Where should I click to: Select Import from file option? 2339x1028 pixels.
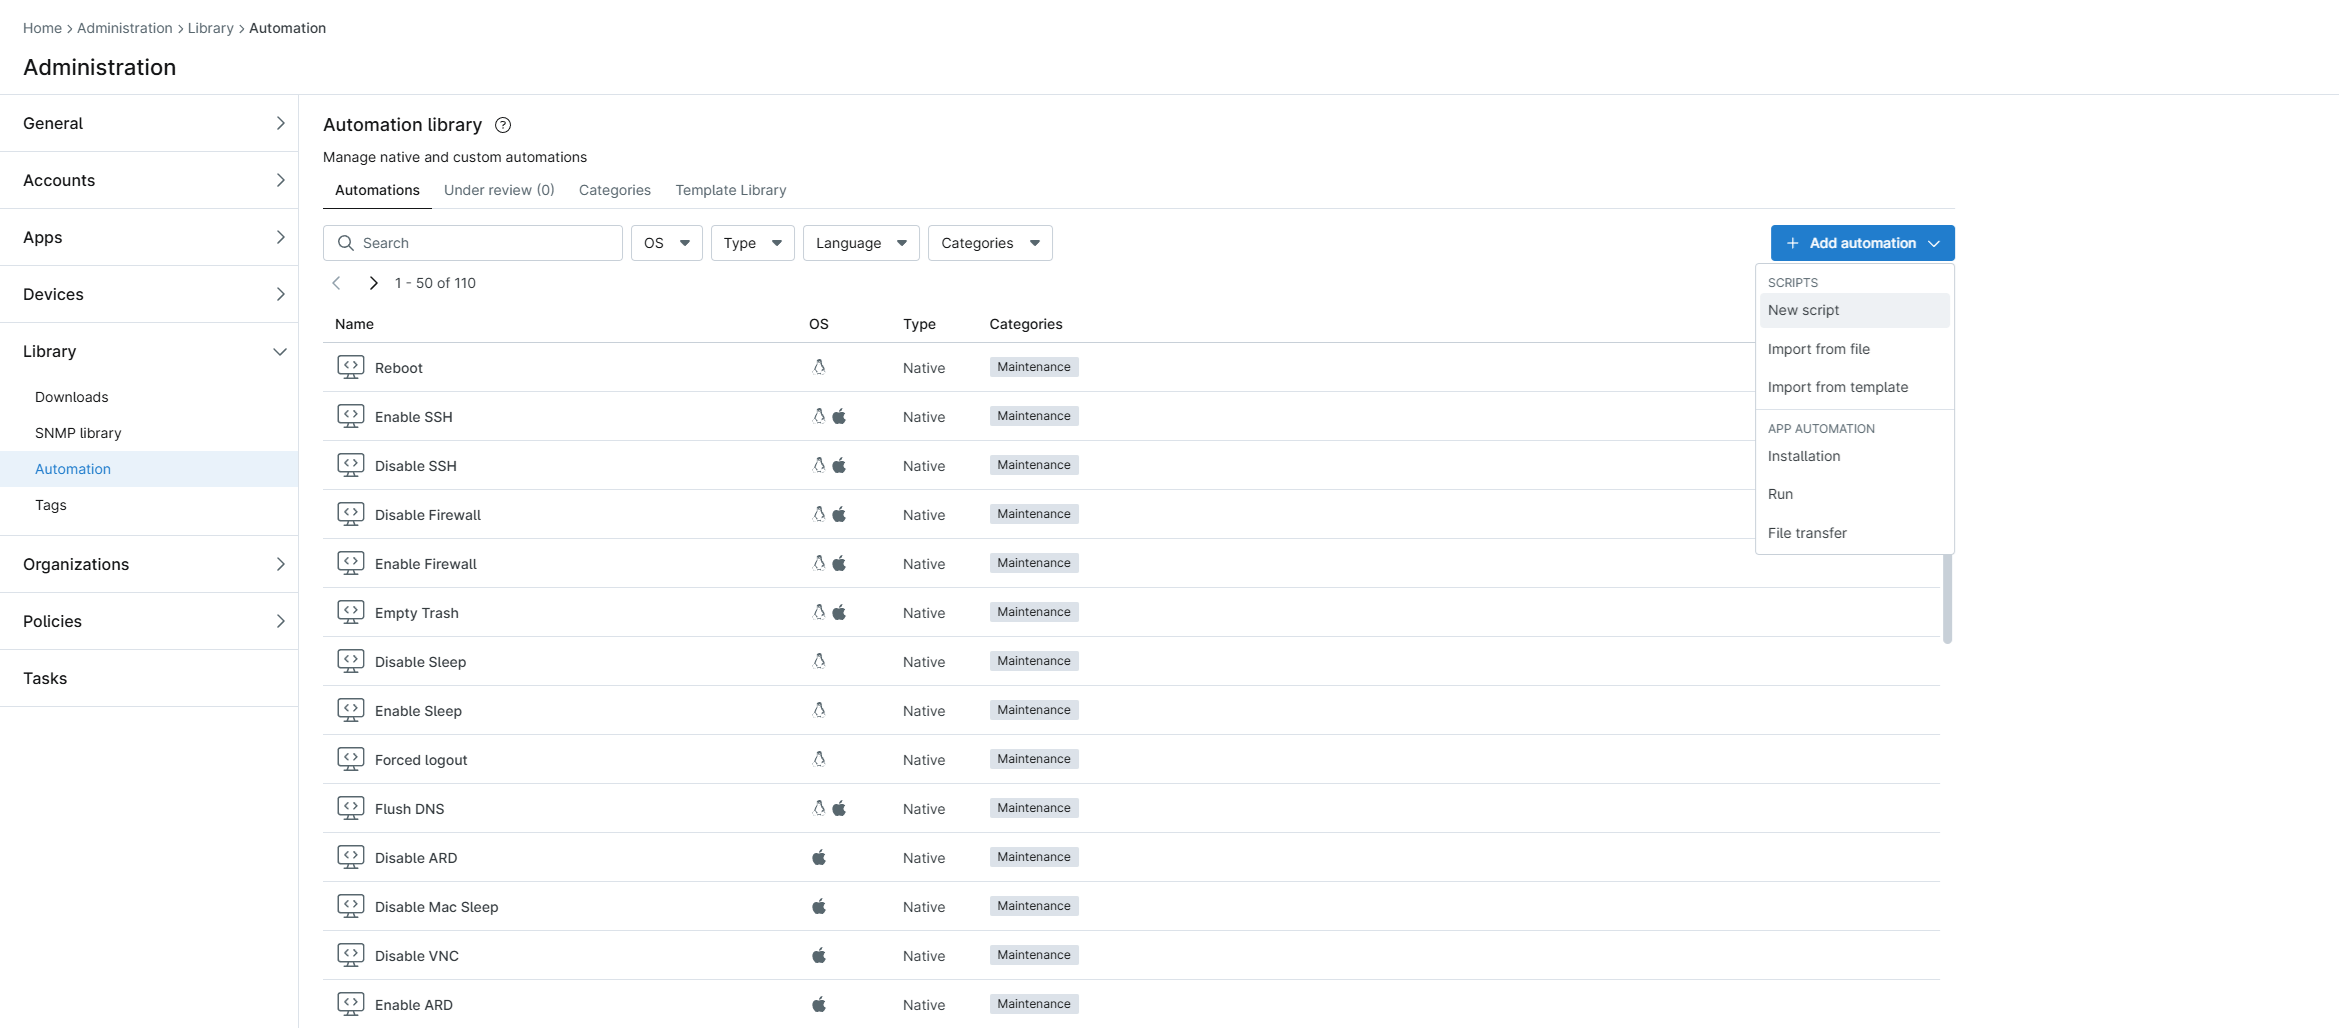coord(1855,349)
